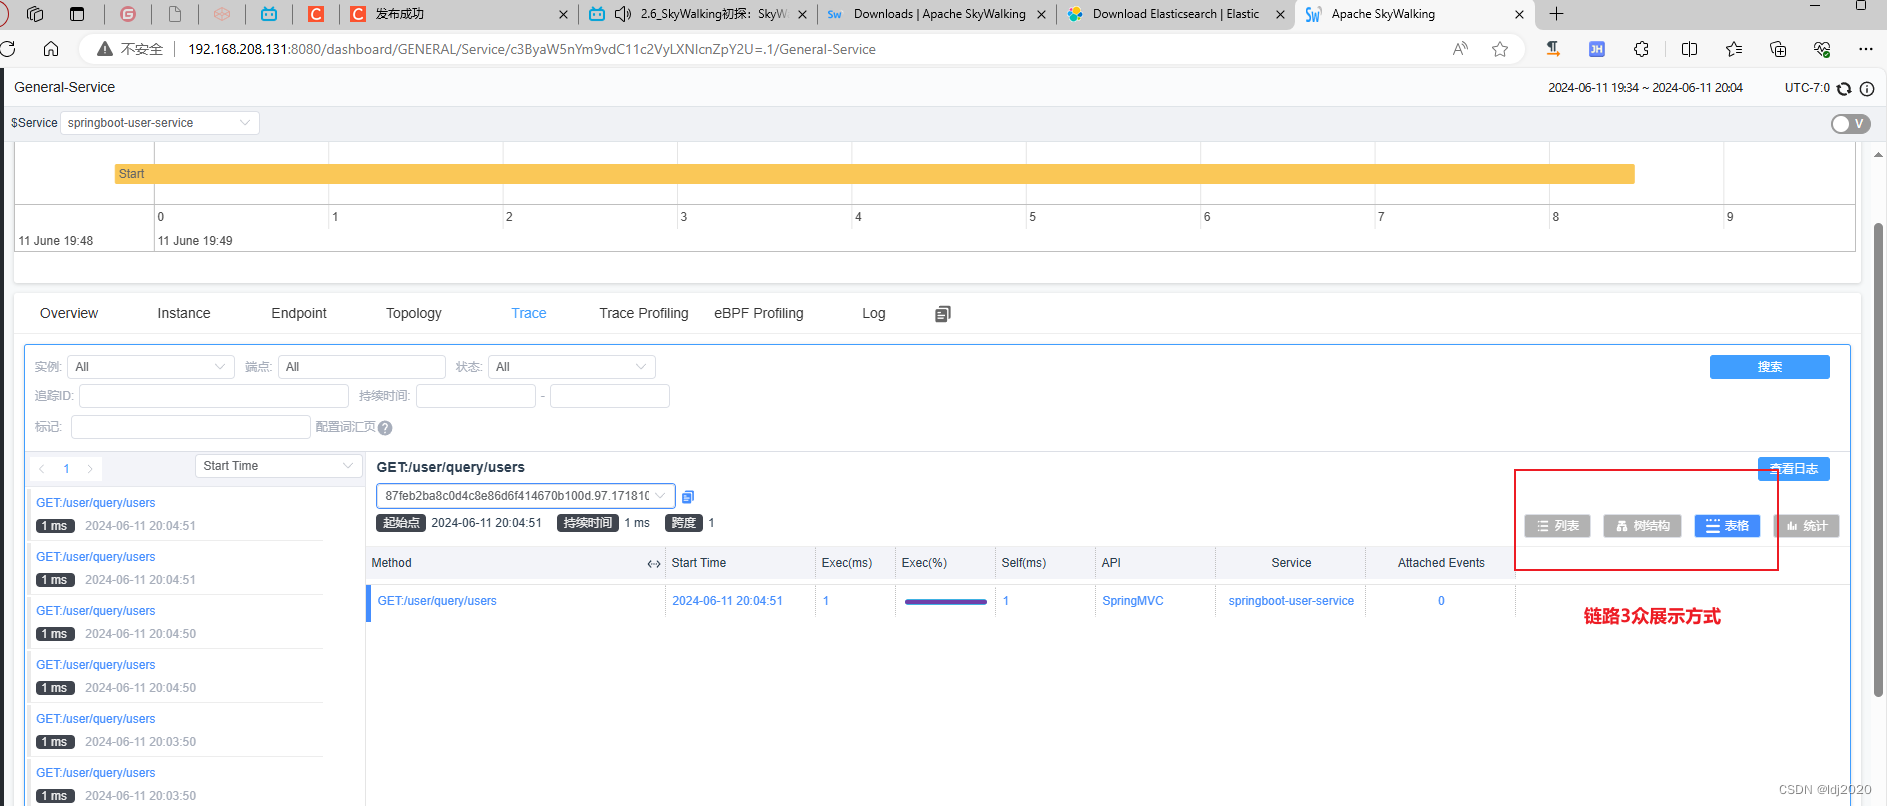The image size is (1887, 806).
Task: Open the 不安全 site security warning
Action: coord(130,49)
